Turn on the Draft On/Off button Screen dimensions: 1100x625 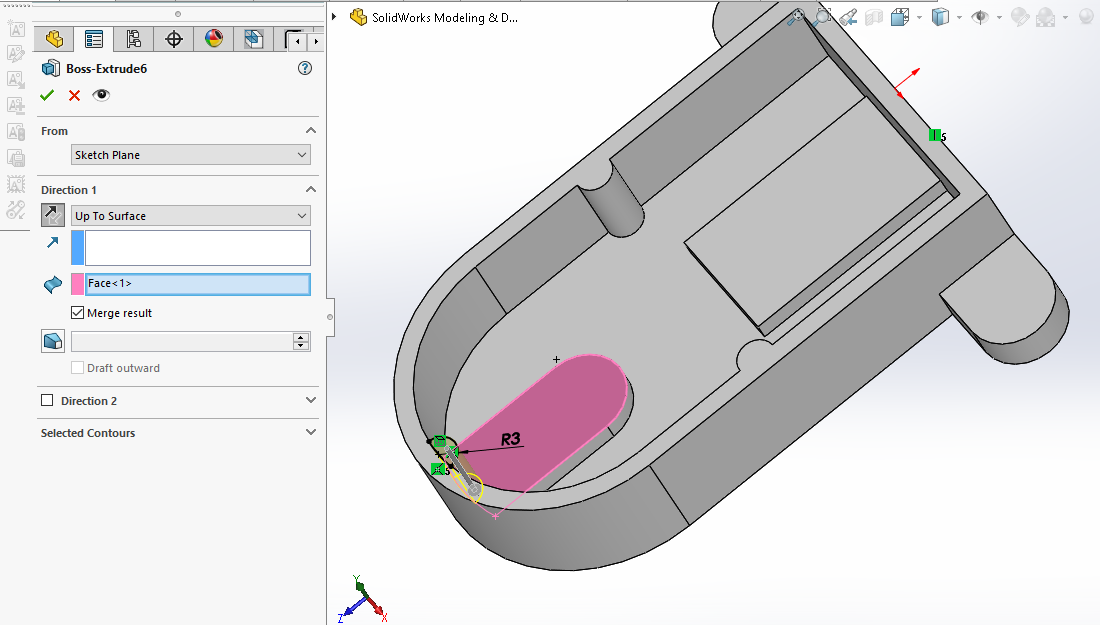click(x=53, y=342)
